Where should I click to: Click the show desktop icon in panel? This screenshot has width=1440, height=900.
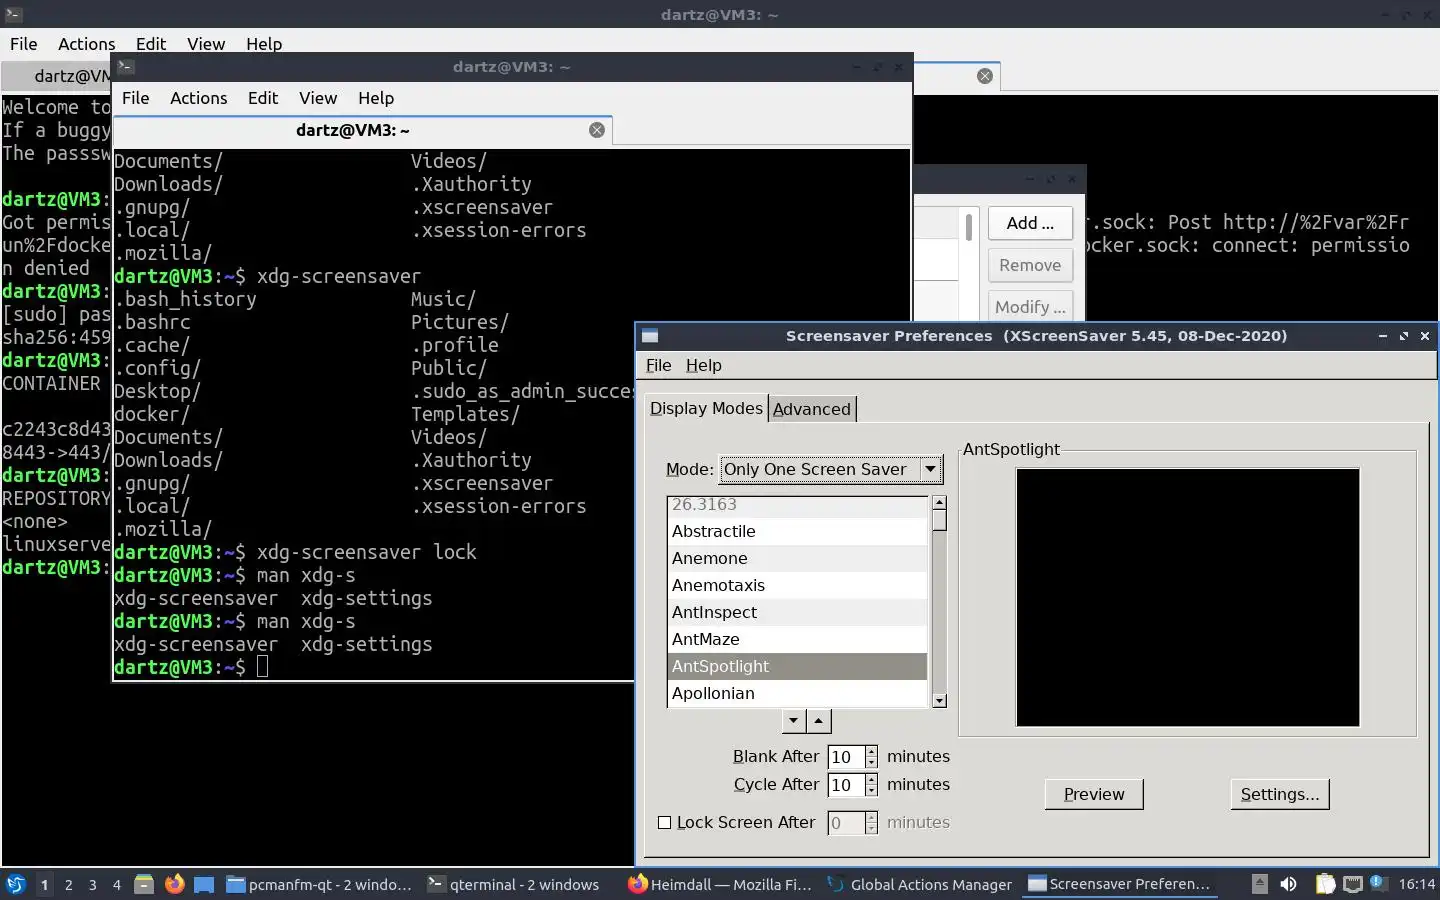204,884
